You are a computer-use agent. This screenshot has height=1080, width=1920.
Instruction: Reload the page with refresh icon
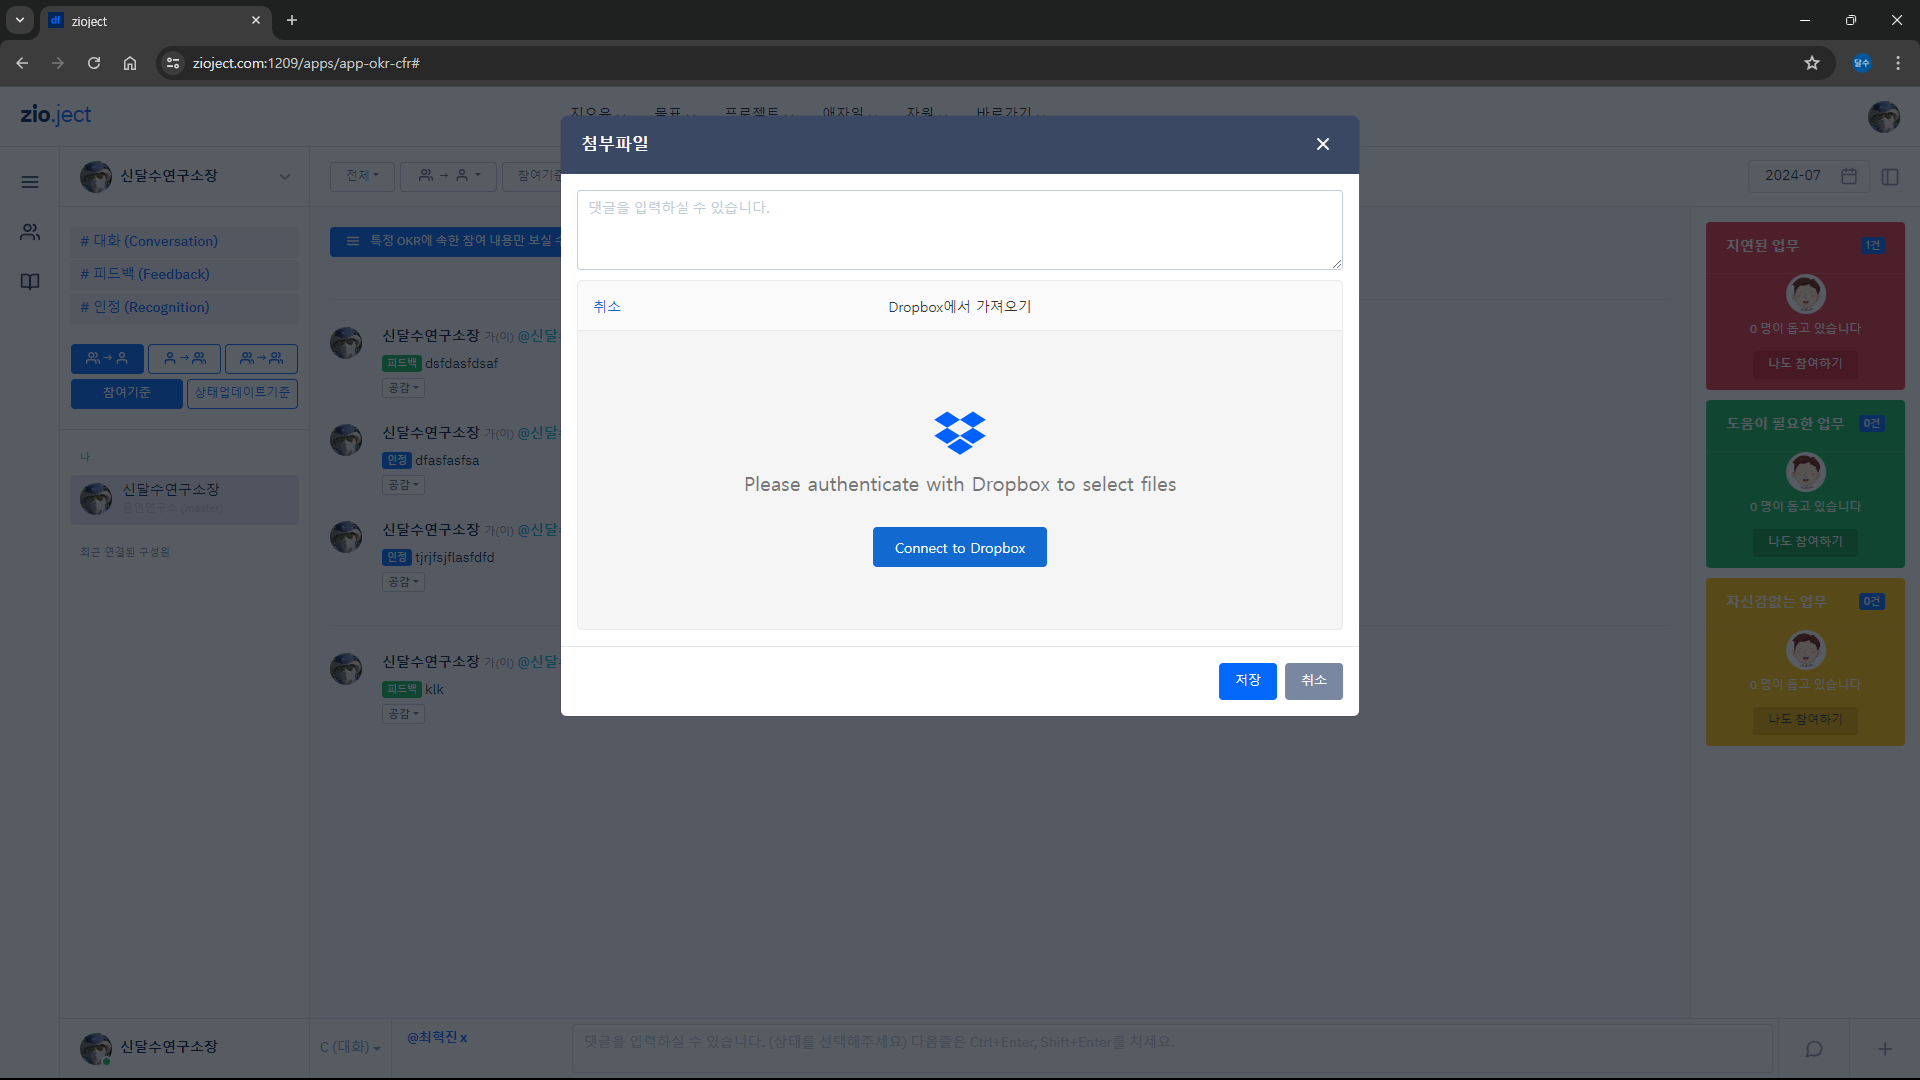tap(94, 63)
